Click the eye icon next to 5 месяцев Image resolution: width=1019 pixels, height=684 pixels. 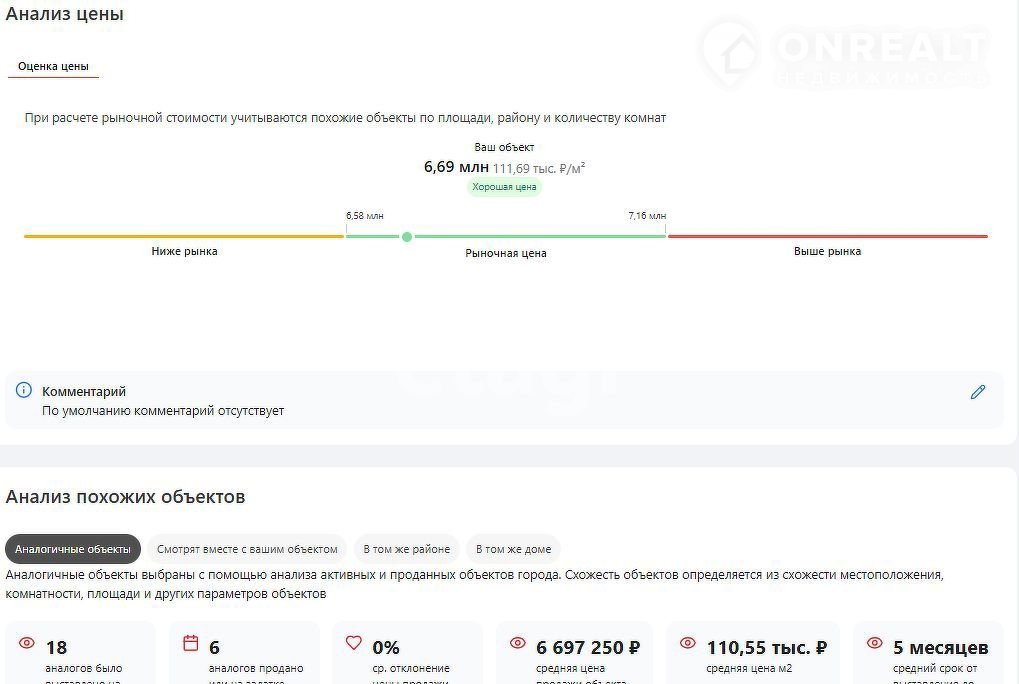coord(874,643)
